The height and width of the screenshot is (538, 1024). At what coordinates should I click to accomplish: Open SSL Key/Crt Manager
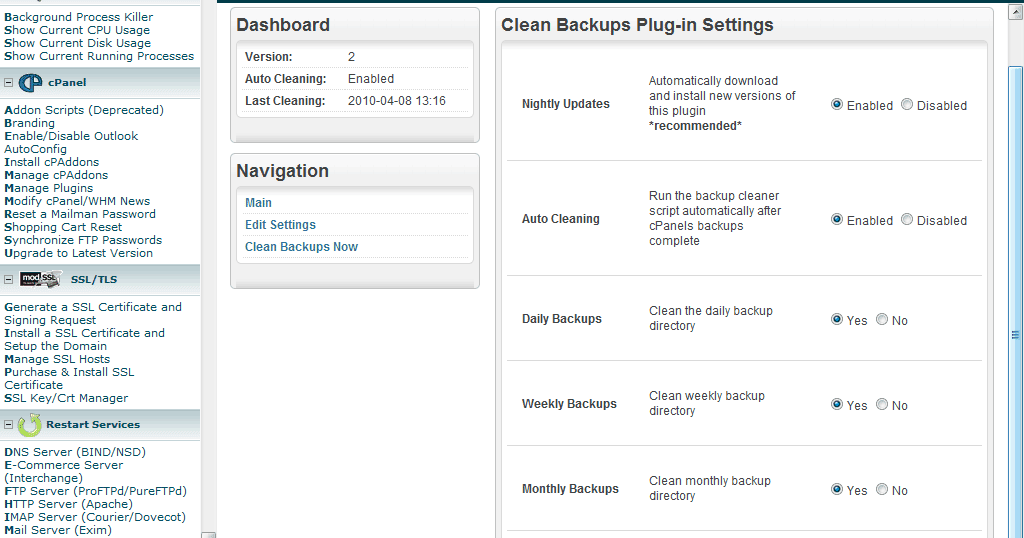point(66,399)
